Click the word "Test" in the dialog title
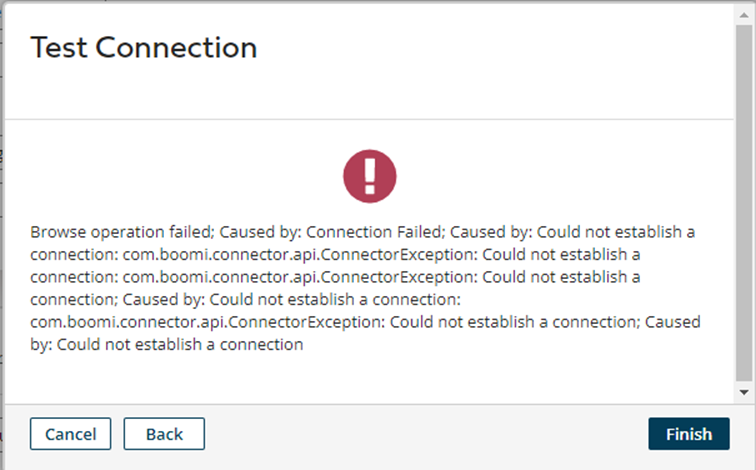Image resolution: width=756 pixels, height=470 pixels. click(59, 47)
